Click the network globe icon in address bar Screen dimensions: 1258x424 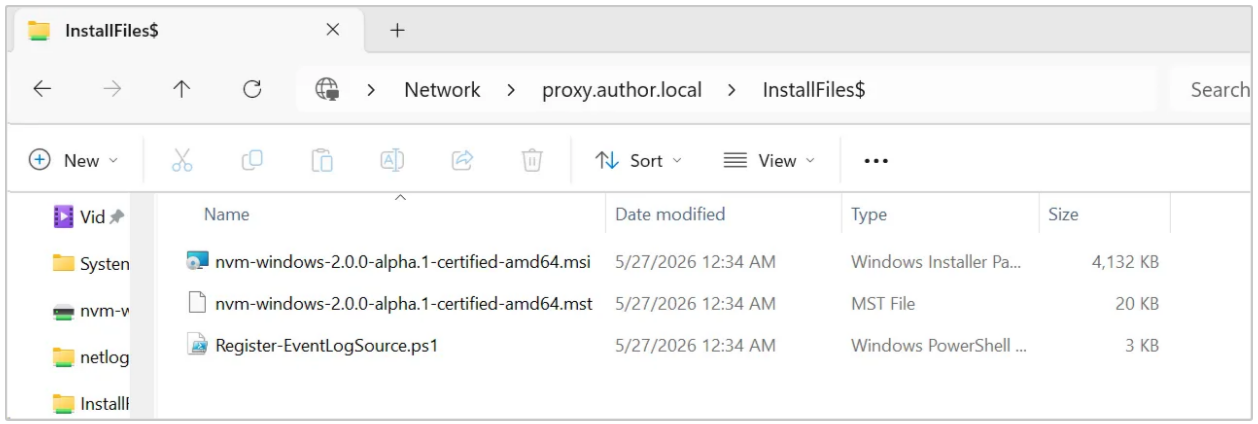coord(326,90)
